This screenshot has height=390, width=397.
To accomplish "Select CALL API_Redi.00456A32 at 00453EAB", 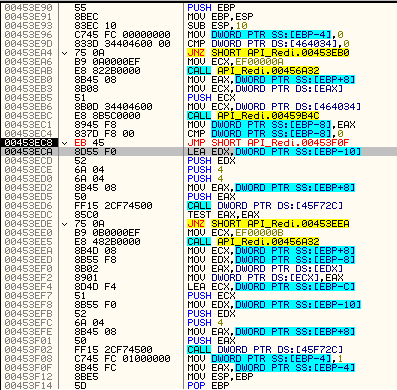I will [253, 70].
